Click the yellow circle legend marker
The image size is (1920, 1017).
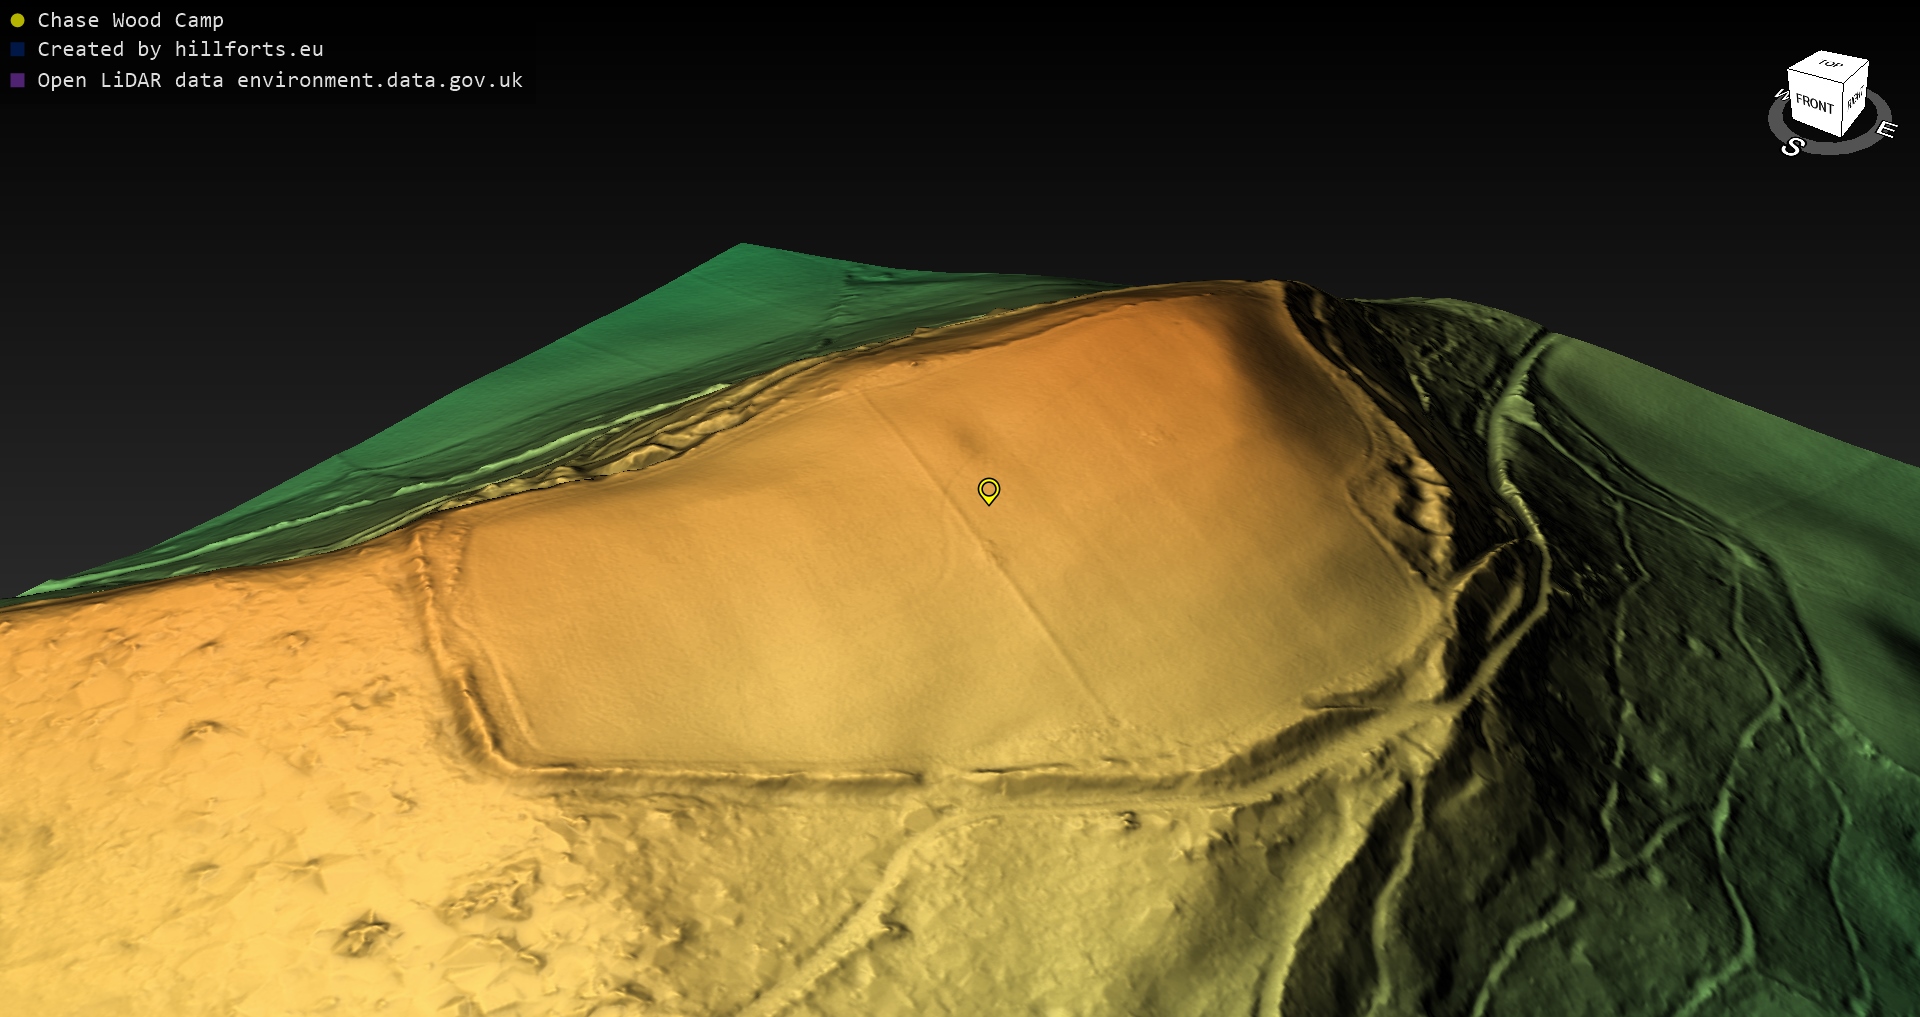coord(17,20)
